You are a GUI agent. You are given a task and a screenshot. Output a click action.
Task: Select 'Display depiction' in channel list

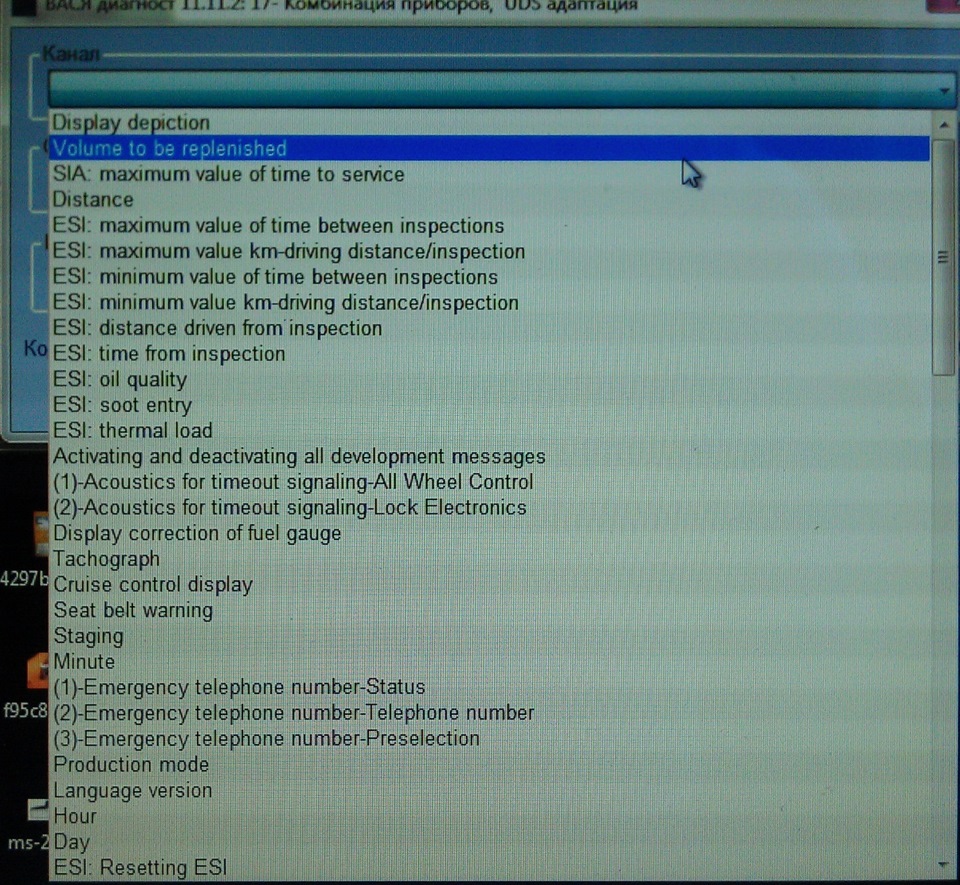point(490,122)
